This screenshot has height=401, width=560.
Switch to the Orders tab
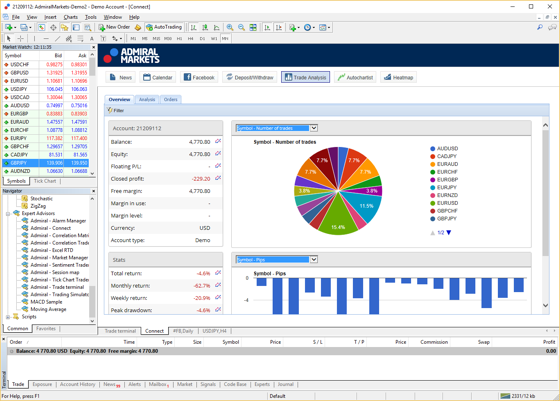tap(171, 99)
